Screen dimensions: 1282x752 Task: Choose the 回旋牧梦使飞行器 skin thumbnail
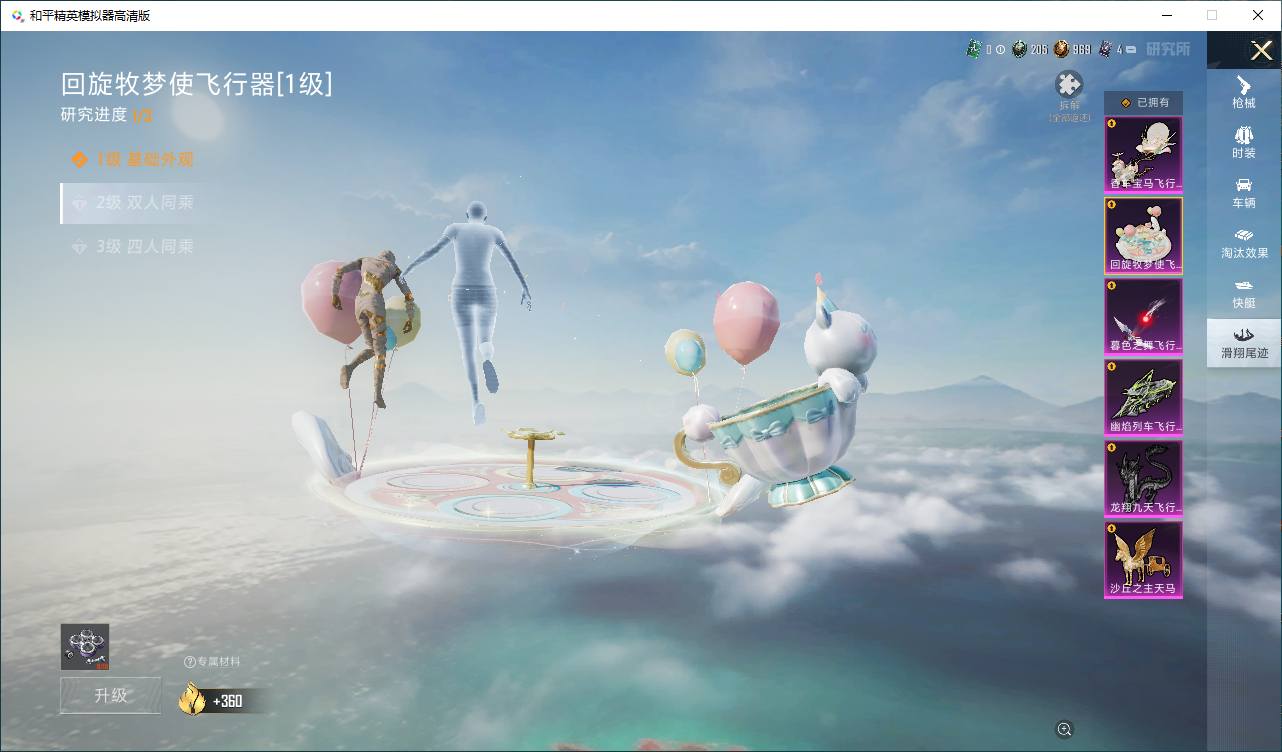[x=1143, y=235]
